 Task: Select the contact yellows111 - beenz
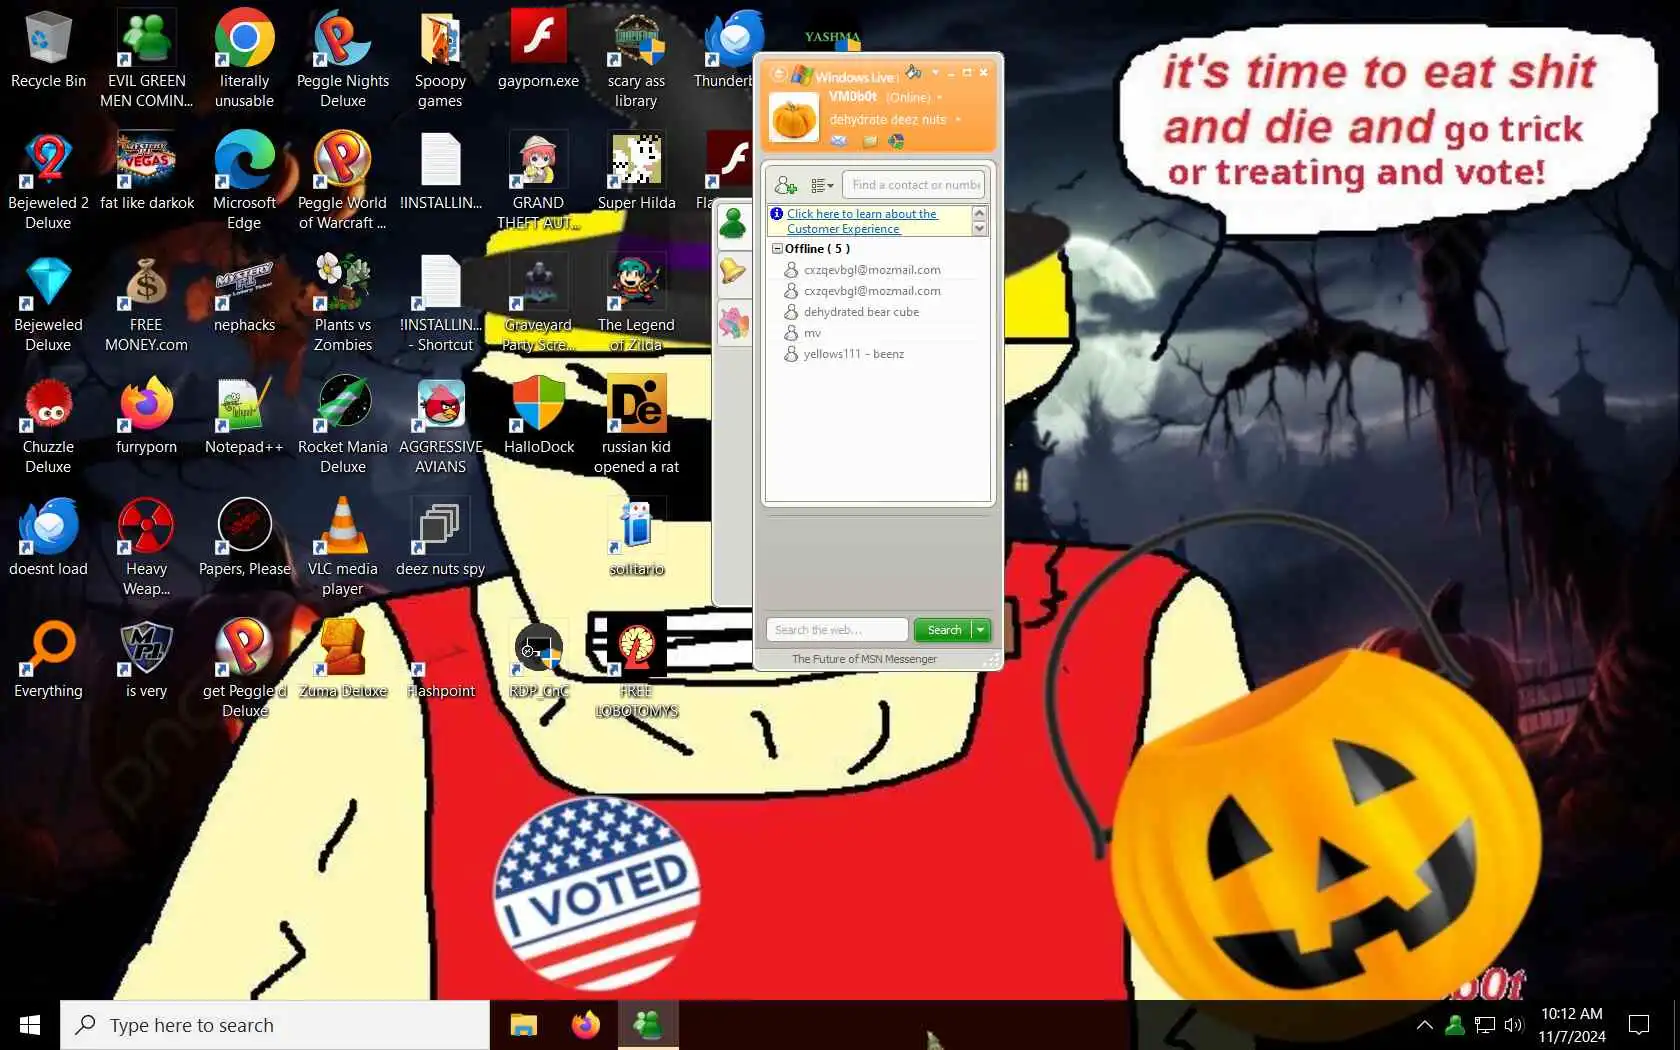[853, 354]
